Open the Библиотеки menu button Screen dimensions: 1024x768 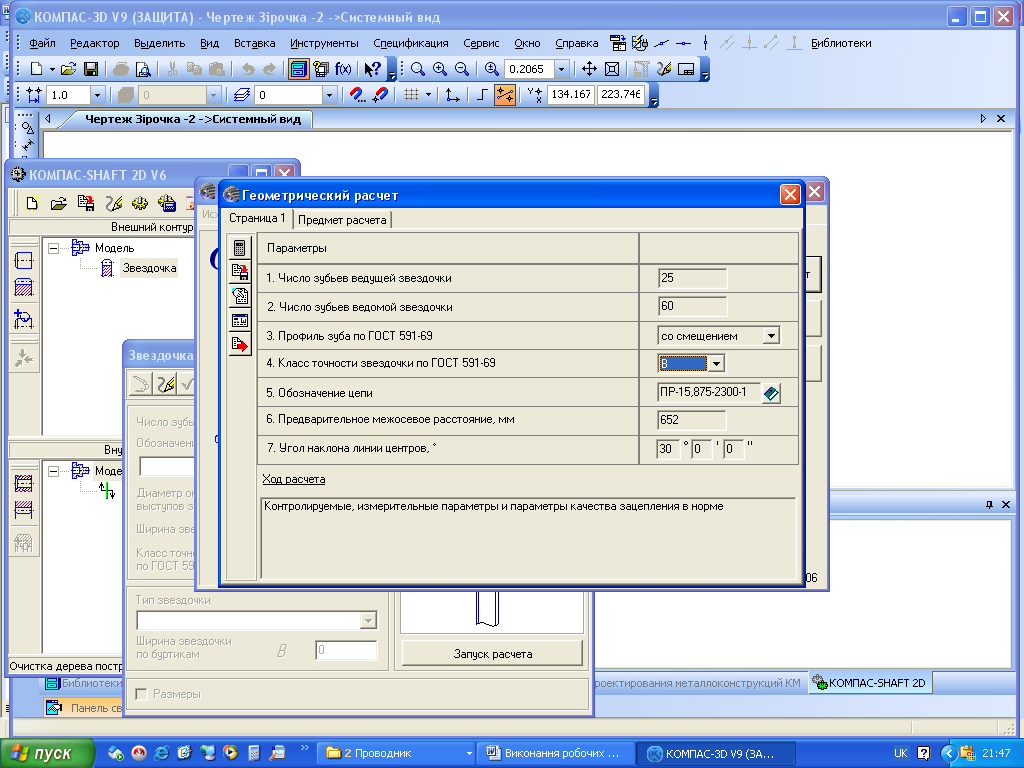coord(841,43)
